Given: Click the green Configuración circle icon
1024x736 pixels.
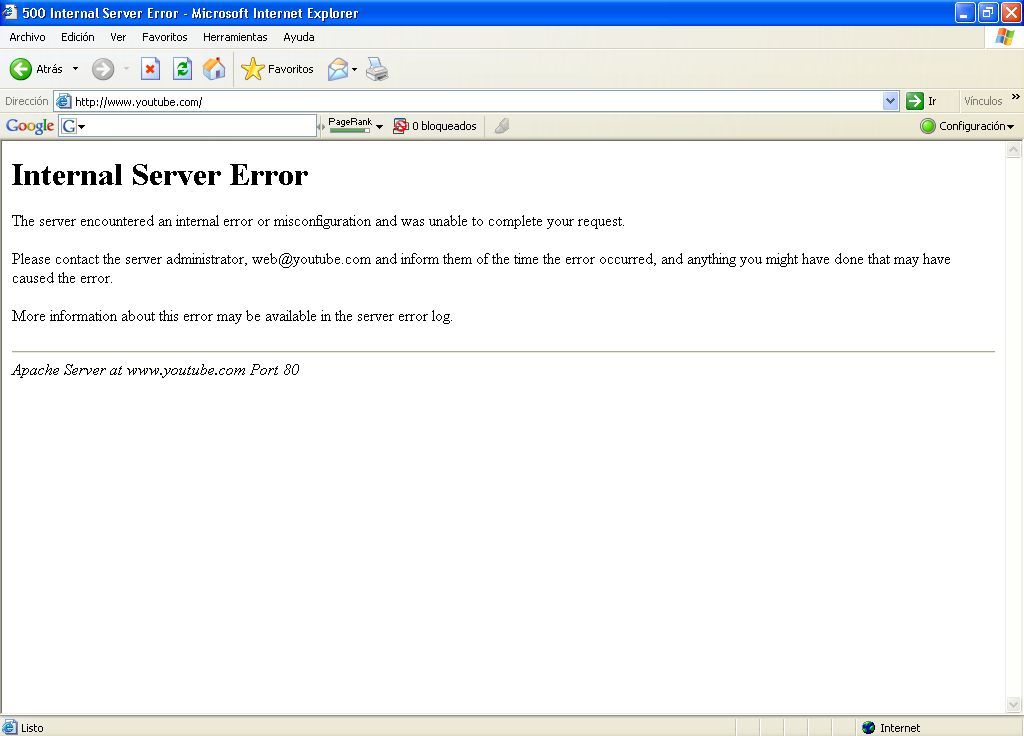Looking at the screenshot, I should (x=927, y=126).
